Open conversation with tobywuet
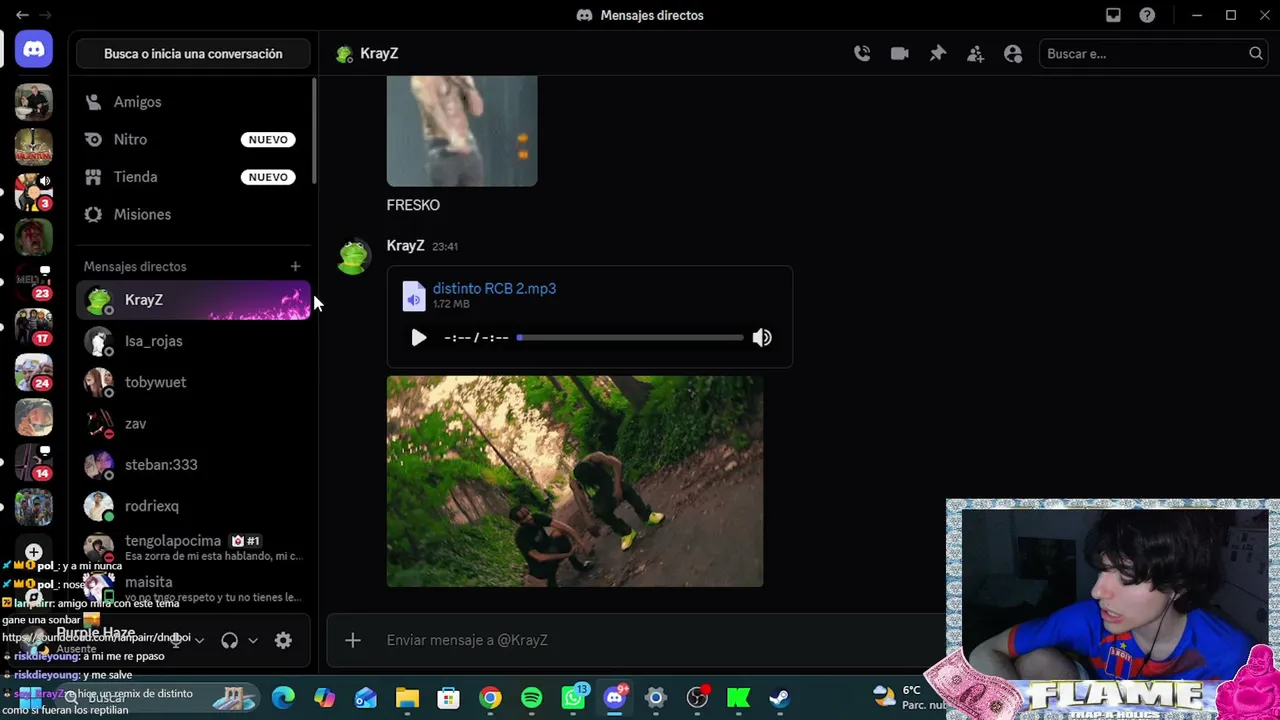Viewport: 1280px width, 720px height. (x=194, y=382)
